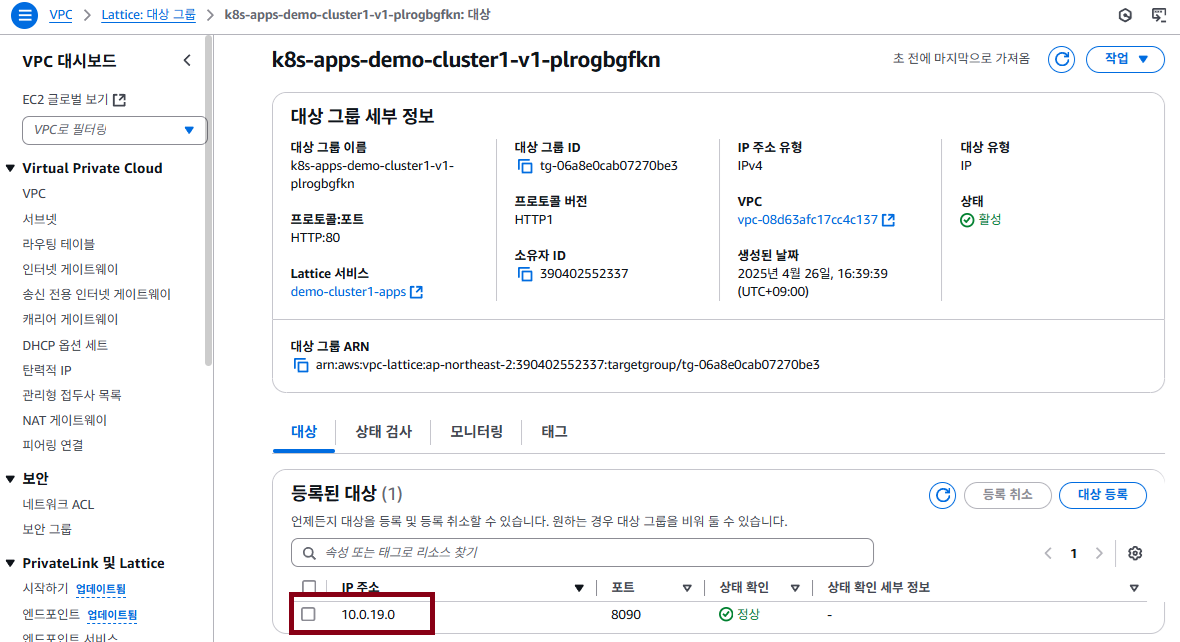Select all targets header checkbox
This screenshot has height=642, width=1180.
coord(309,587)
